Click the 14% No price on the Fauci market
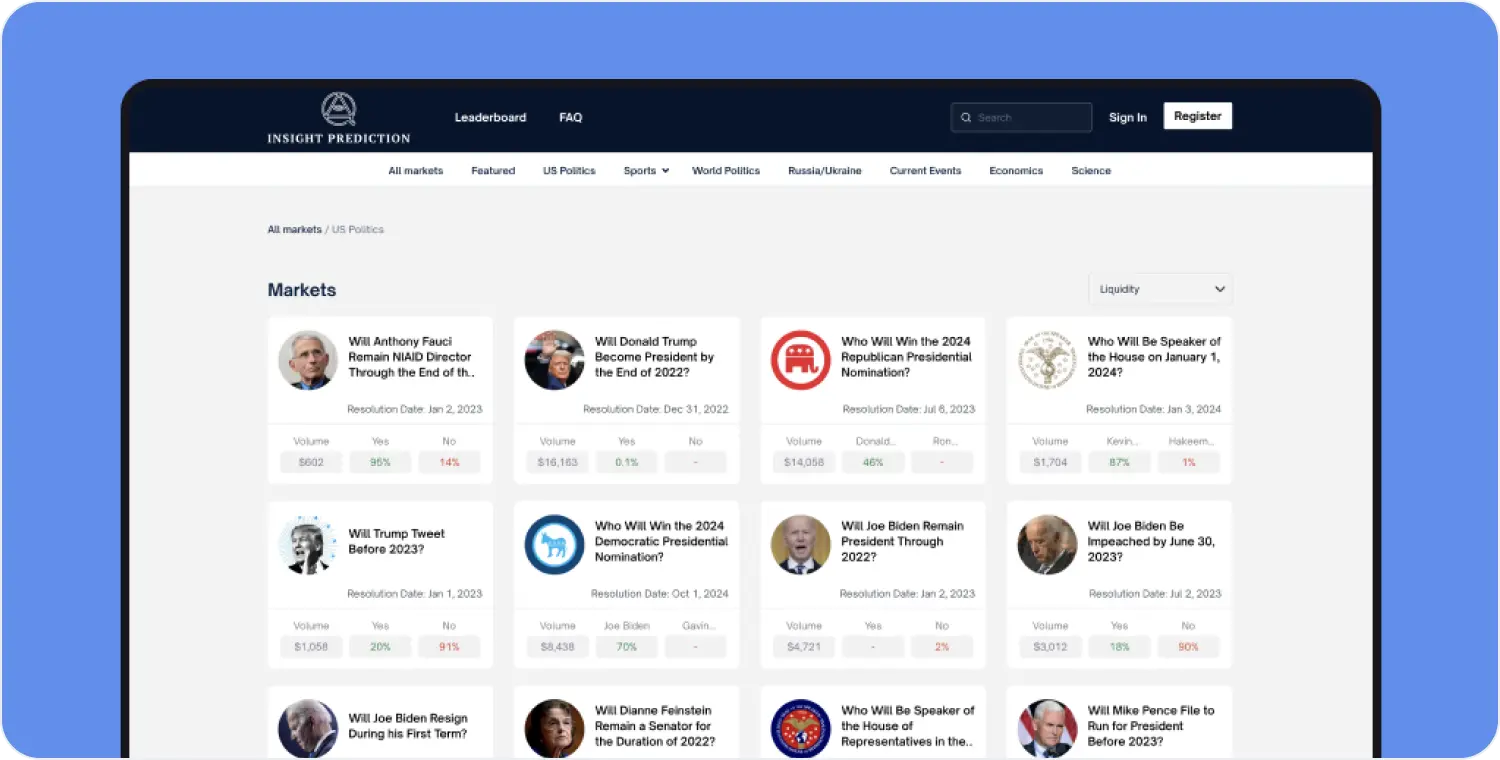The width and height of the screenshot is (1500, 760). pos(449,462)
